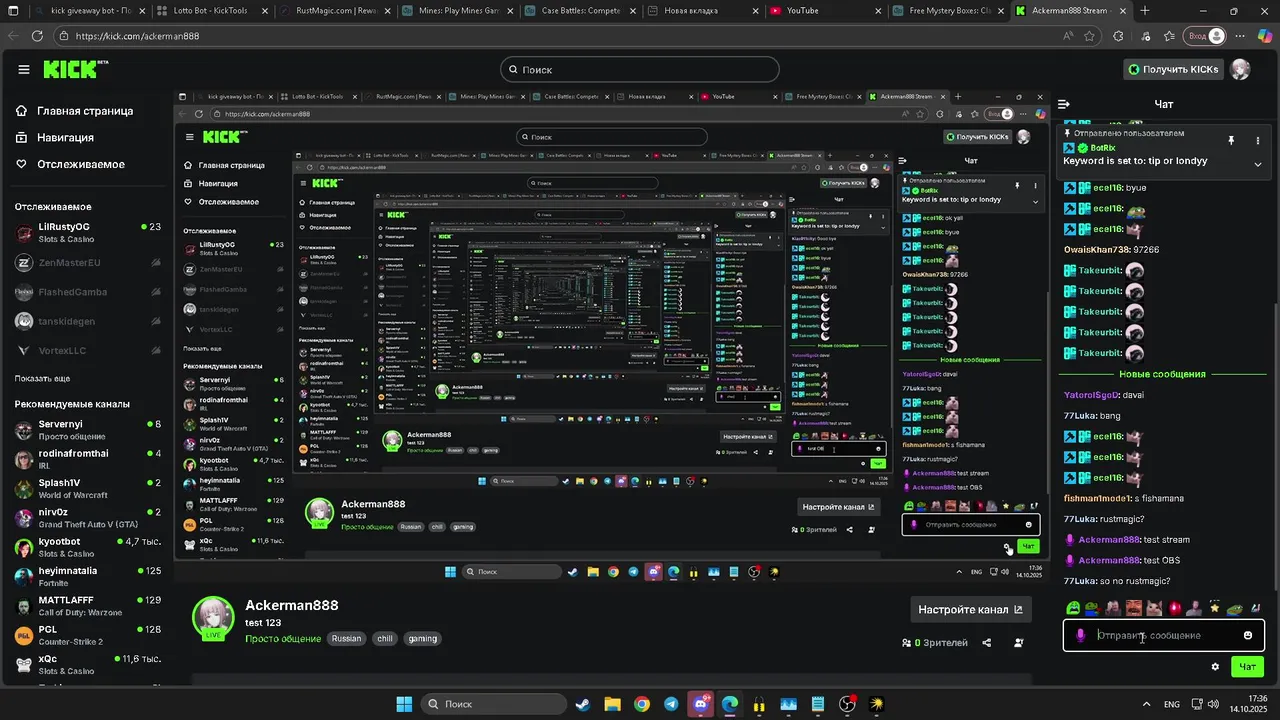
Task: Open the Kick hamburger menu
Action: 24,69
